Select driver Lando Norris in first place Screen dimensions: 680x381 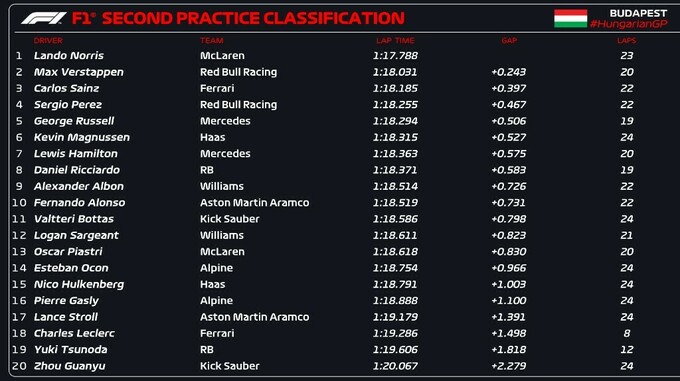[x=69, y=55]
